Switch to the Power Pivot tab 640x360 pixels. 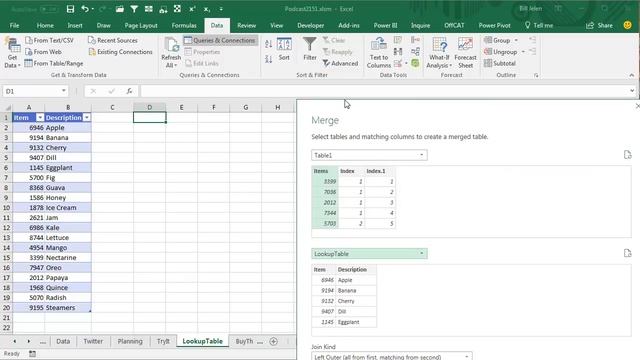[494, 25]
